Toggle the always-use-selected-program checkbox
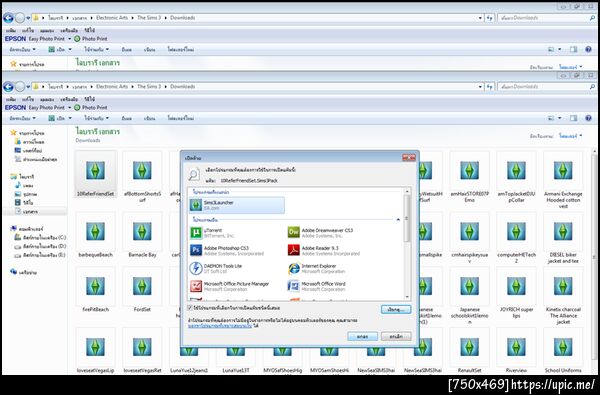 190,308
